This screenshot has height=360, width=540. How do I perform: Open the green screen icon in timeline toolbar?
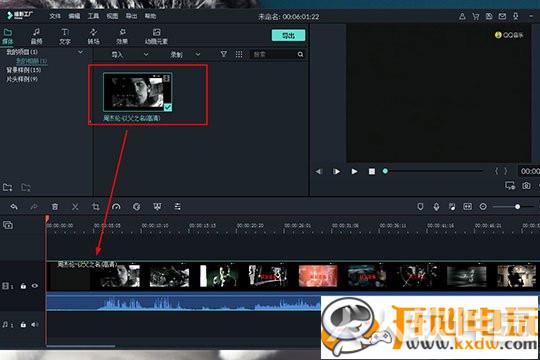(x=157, y=207)
